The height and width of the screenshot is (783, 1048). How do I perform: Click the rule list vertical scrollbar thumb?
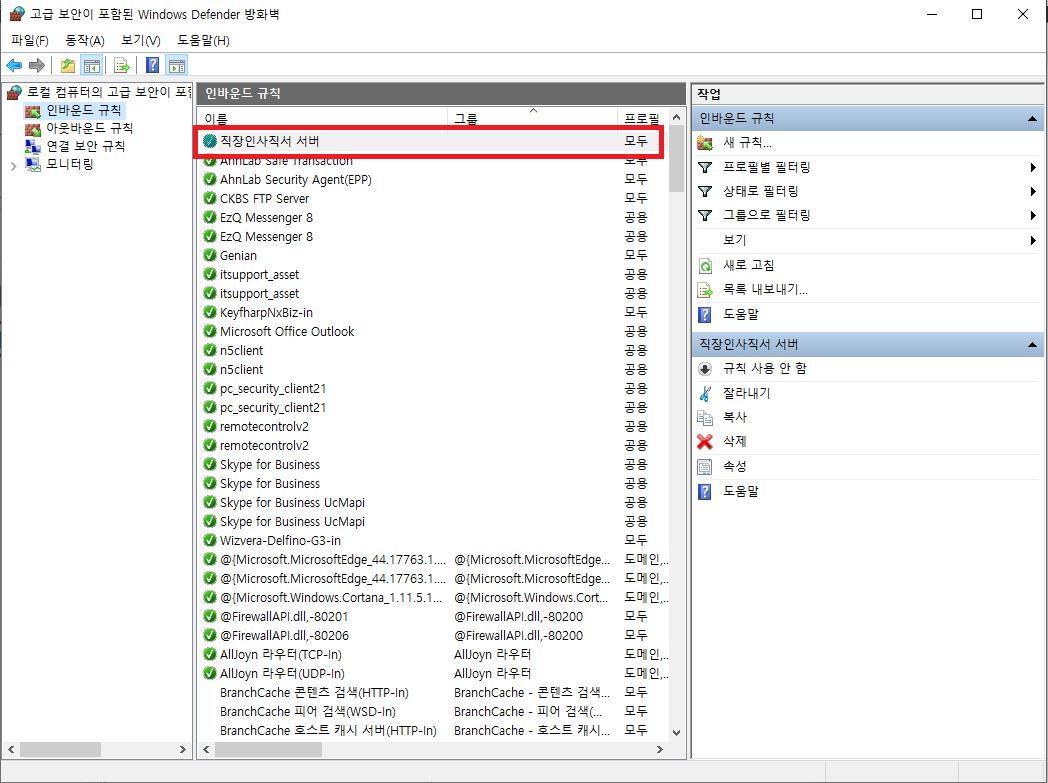point(676,158)
